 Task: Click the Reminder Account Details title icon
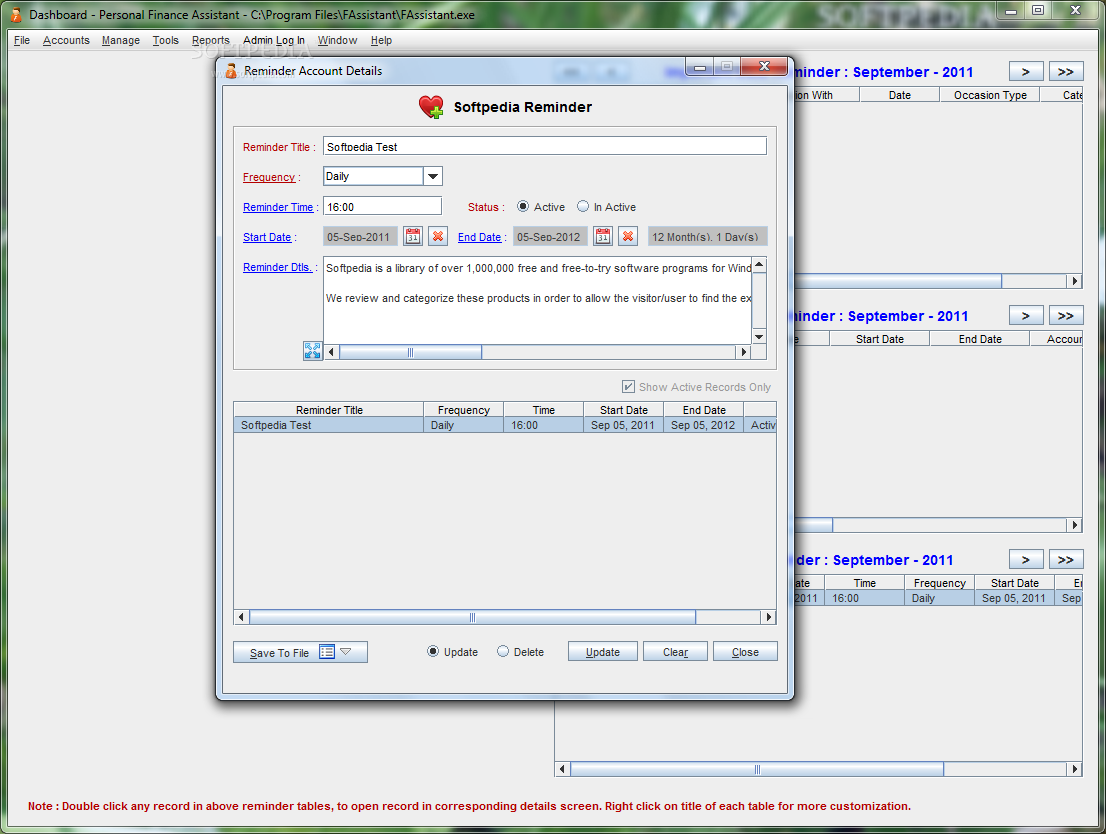231,71
